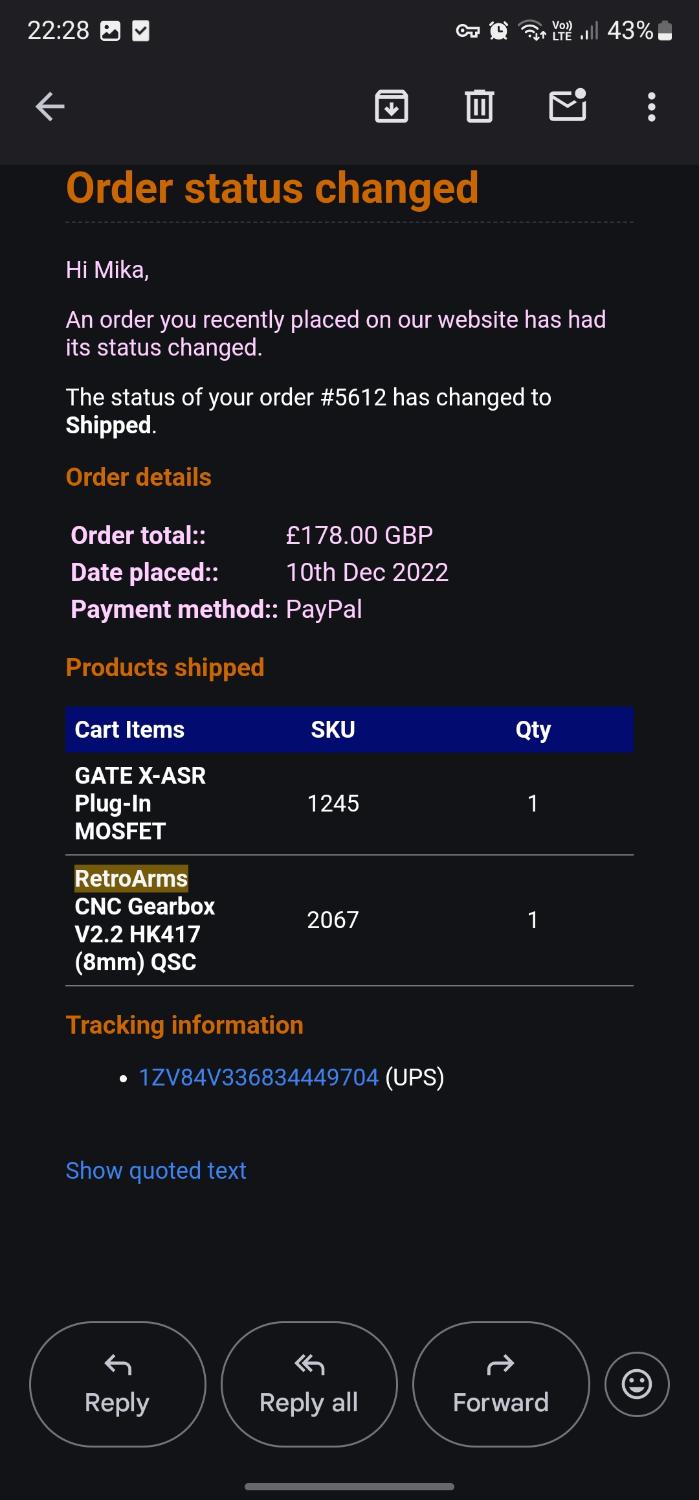699x1500 pixels.
Task: Tap the Reply all button
Action: click(309, 1384)
